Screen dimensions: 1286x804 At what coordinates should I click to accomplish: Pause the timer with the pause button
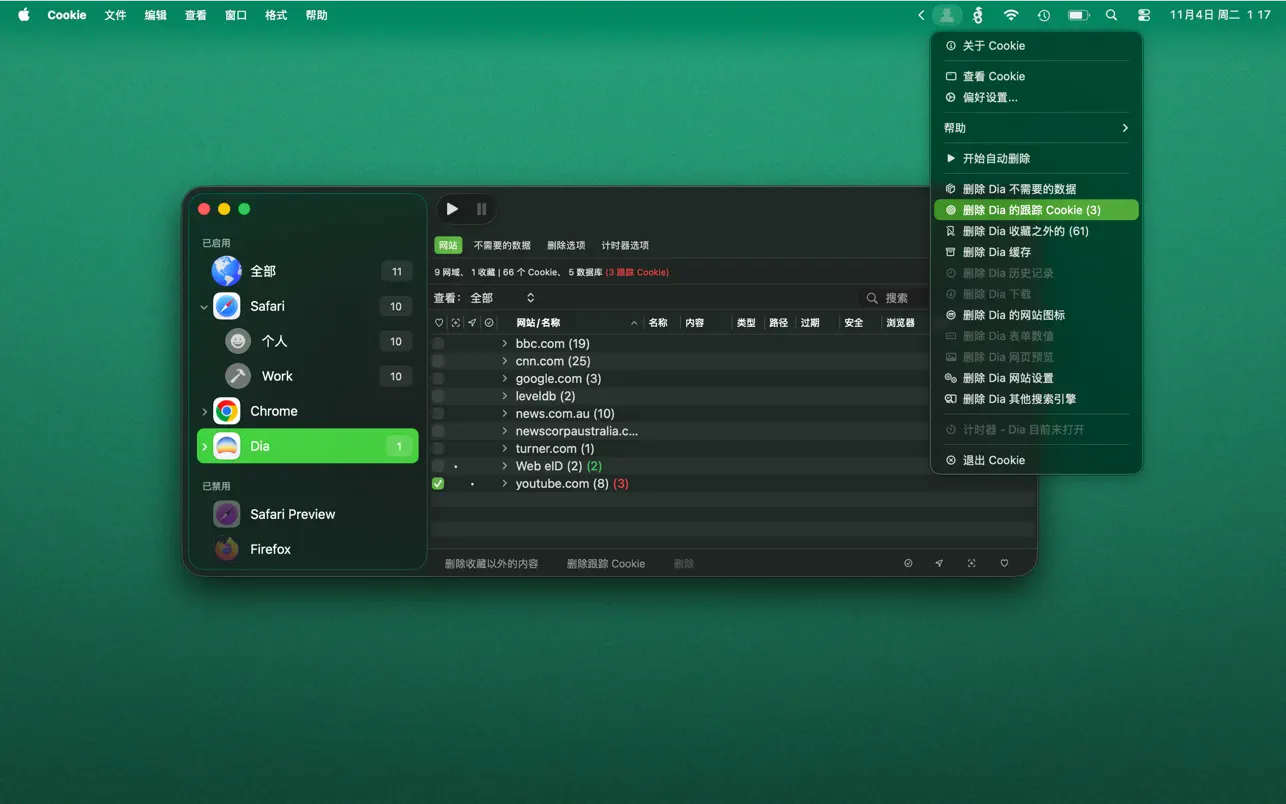click(x=481, y=209)
